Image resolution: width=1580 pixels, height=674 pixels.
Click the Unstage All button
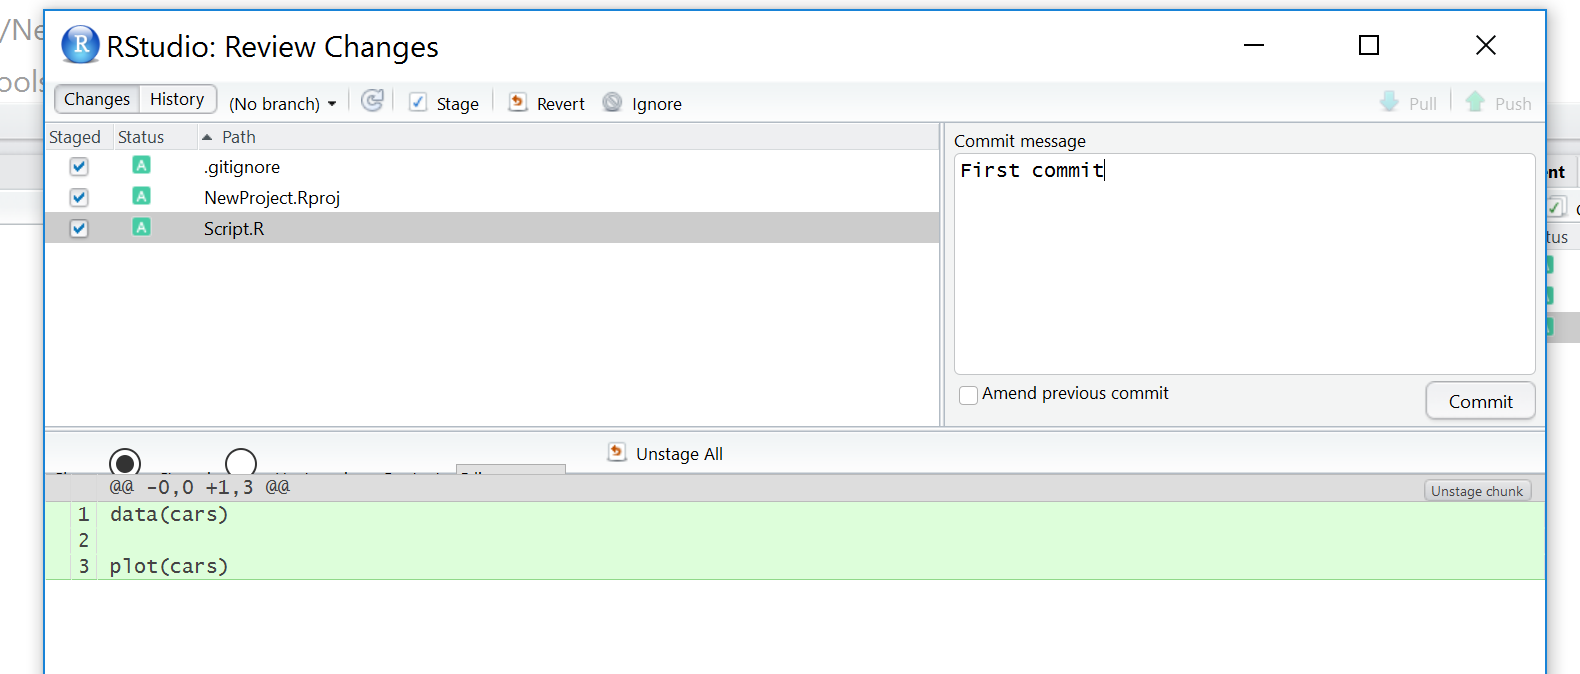pos(665,453)
